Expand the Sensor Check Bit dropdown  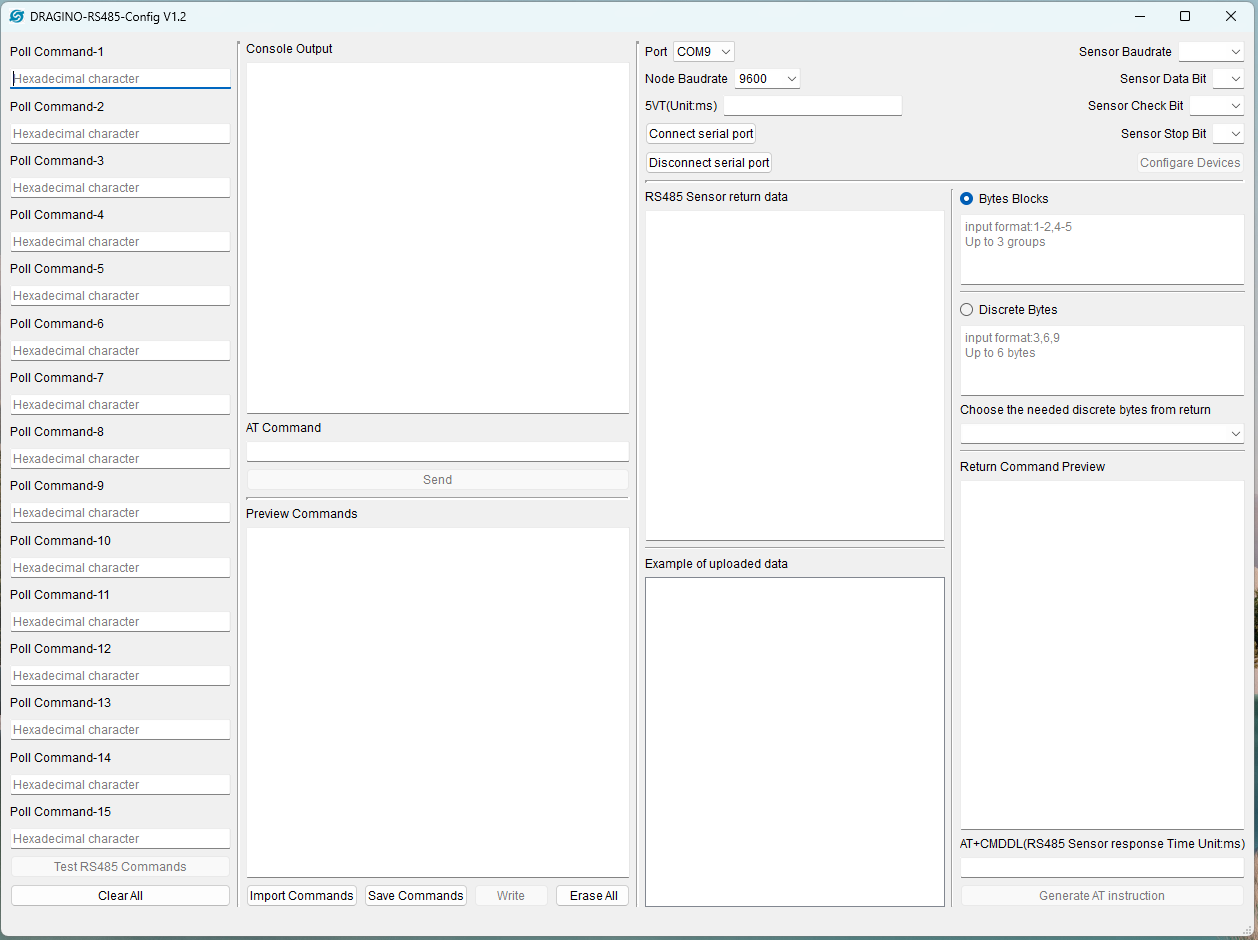point(1217,106)
